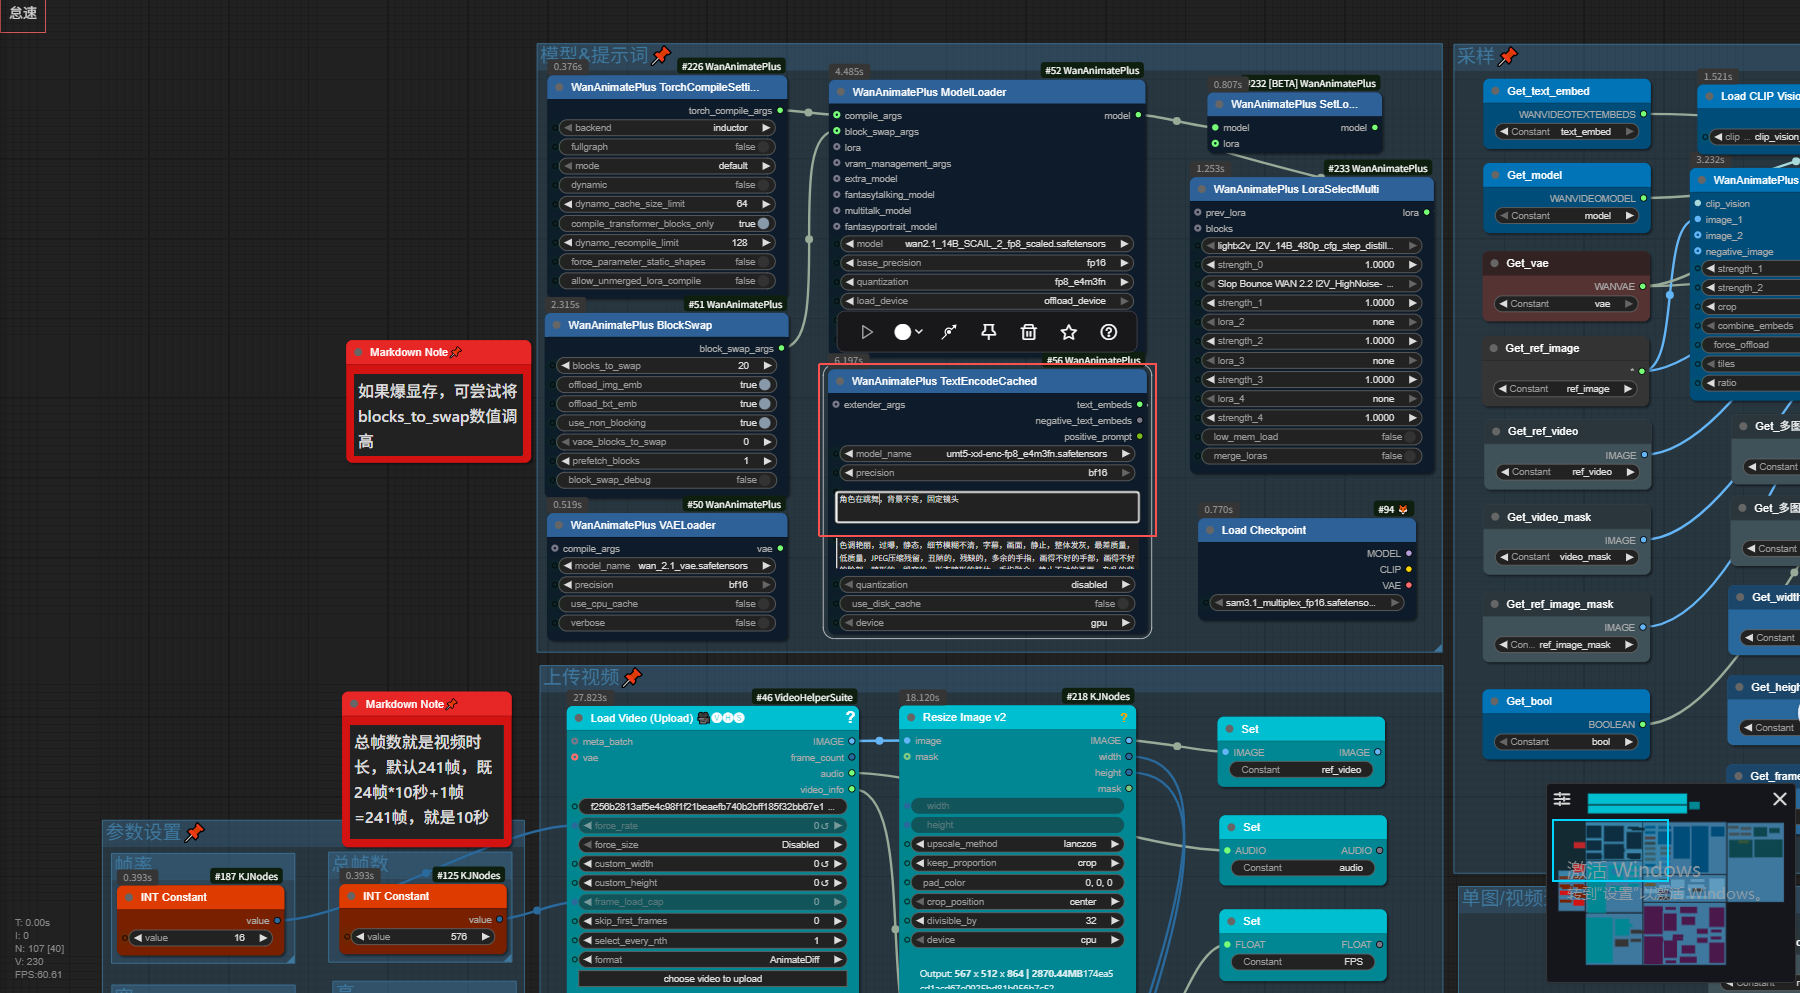Open node help question mark in toolbar
Image resolution: width=1800 pixels, height=993 pixels.
(1108, 332)
